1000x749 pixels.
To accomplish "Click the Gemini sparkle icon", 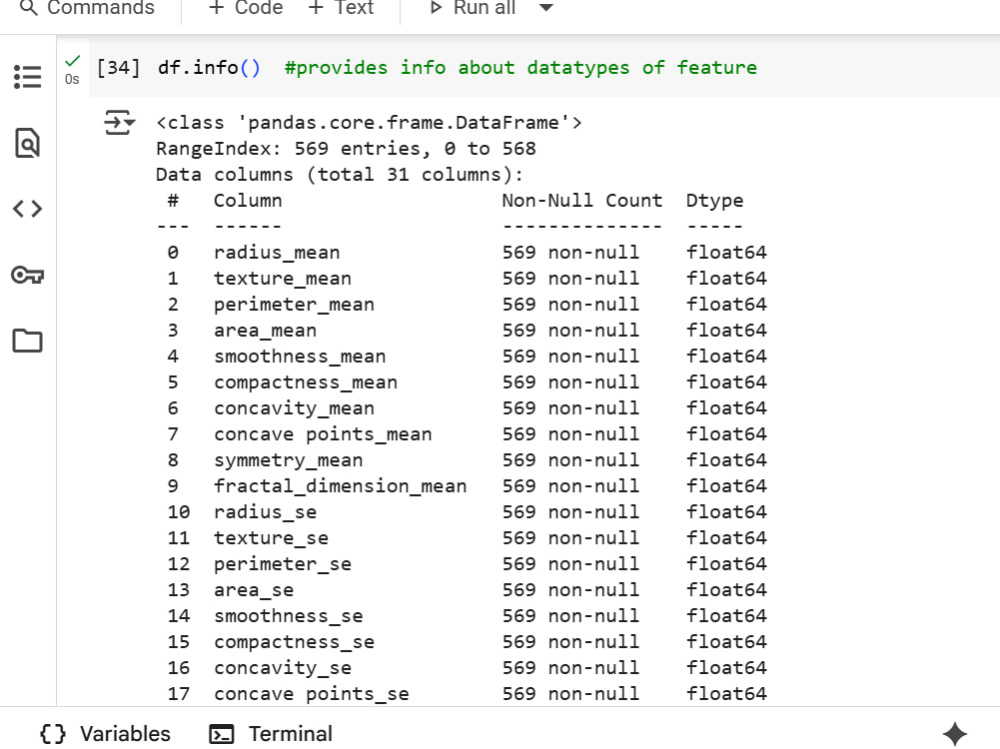I will point(955,734).
